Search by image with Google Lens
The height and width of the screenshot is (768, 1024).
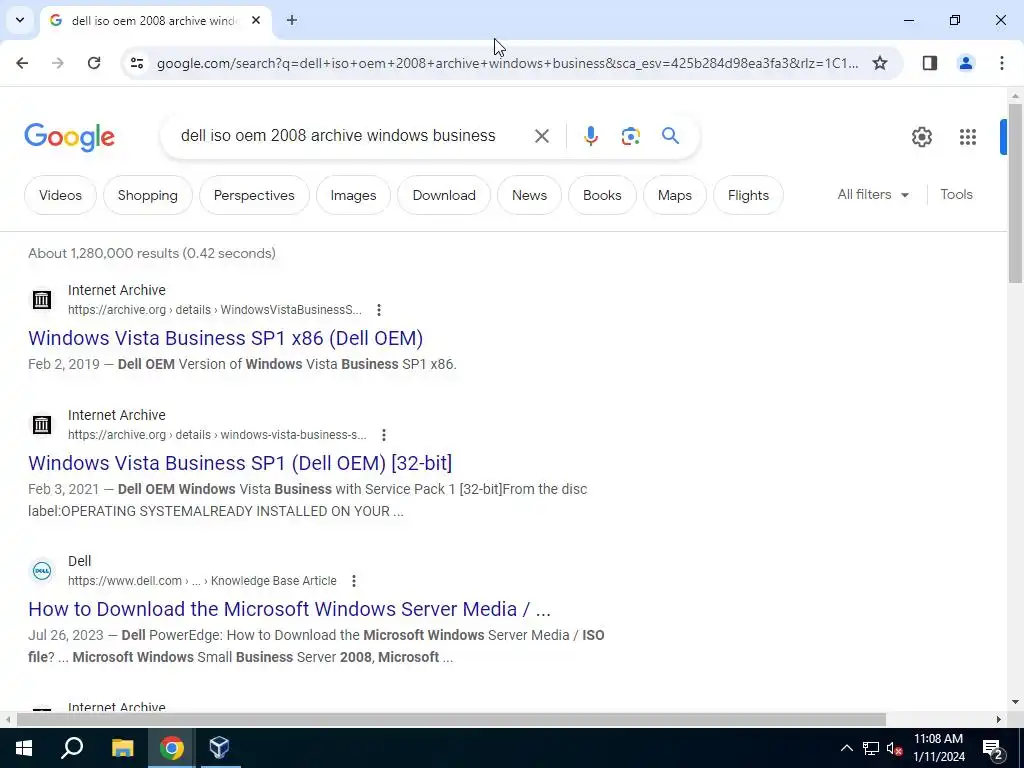pos(630,136)
